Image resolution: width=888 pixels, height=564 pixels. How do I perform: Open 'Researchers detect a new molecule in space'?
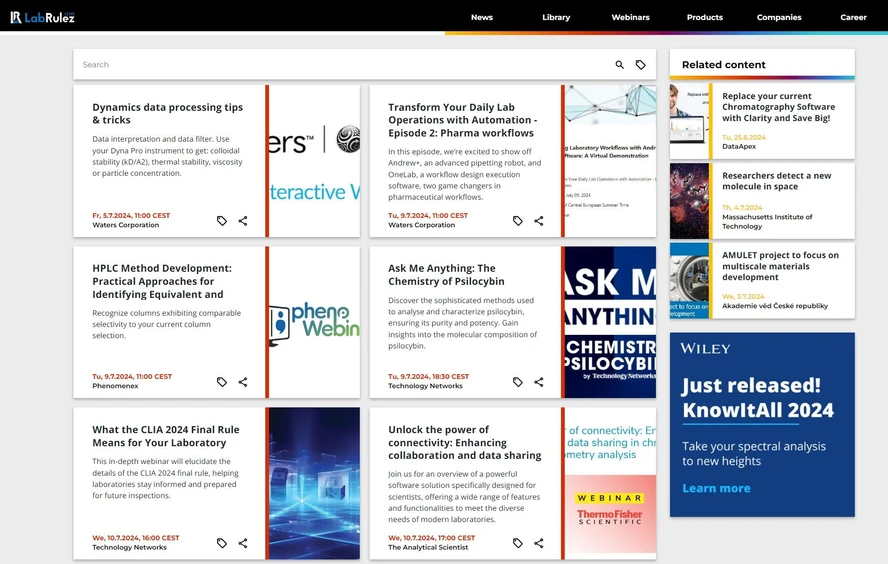click(777, 181)
